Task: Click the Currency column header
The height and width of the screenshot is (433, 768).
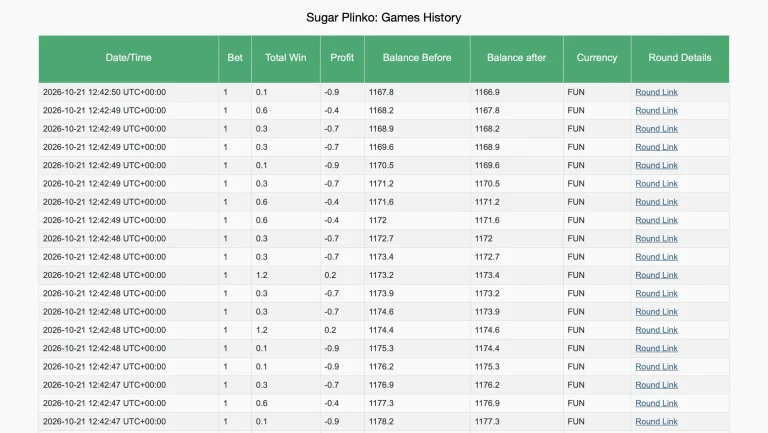Action: coord(597,58)
